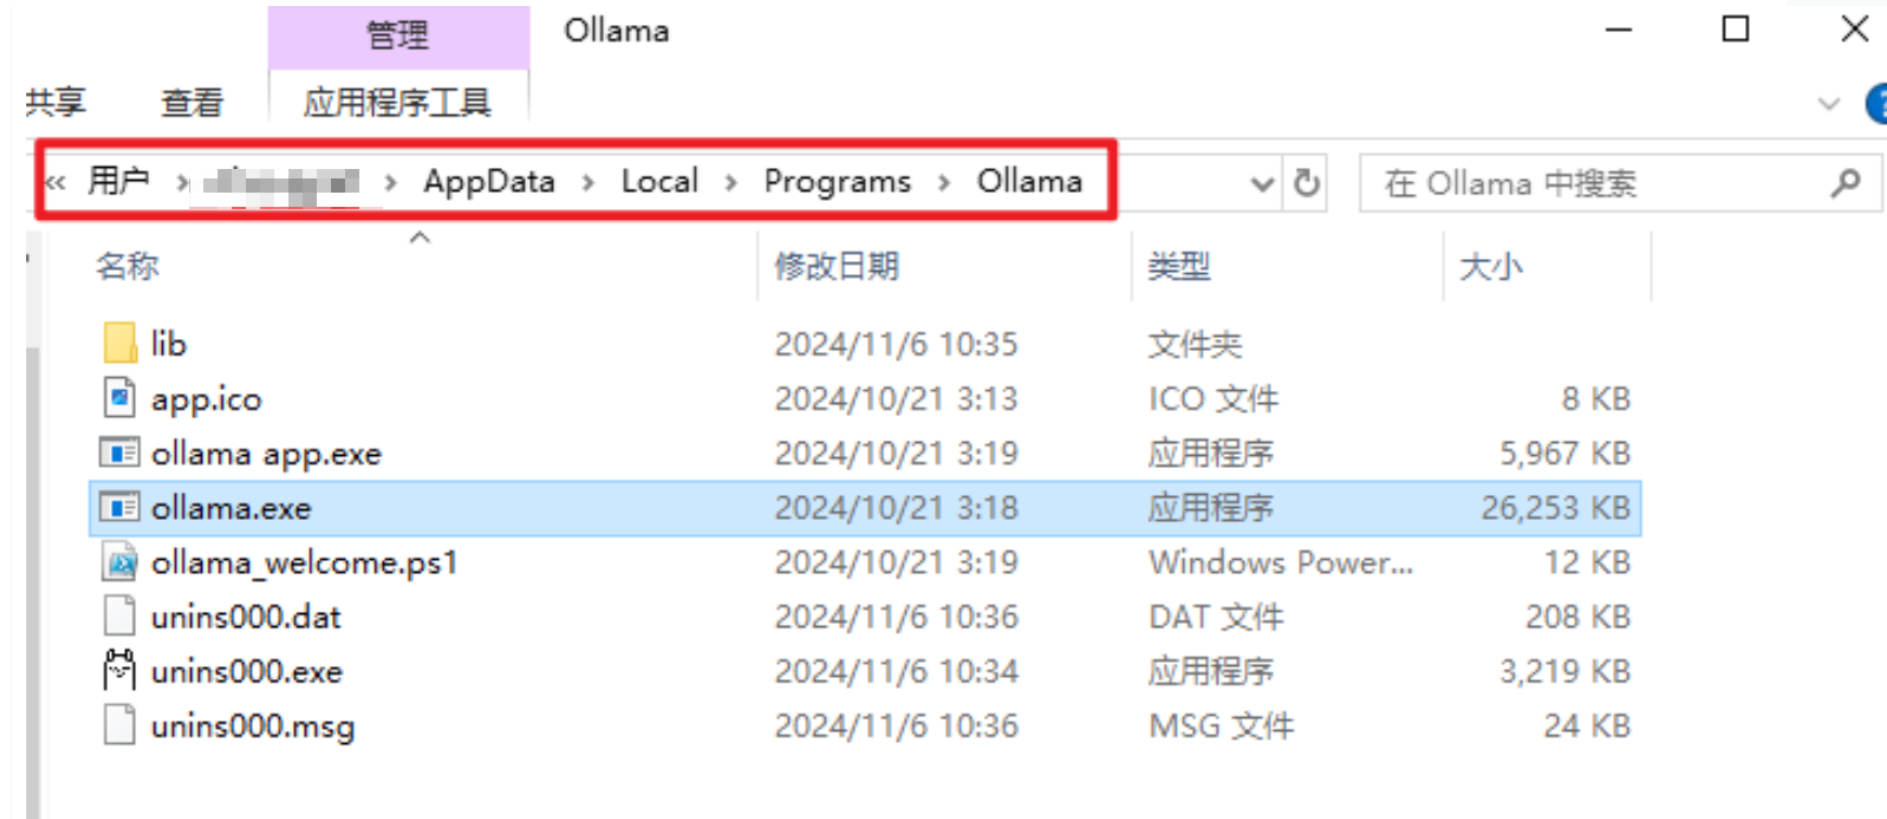
Task: Click the ollama.exe application icon
Action: click(120, 508)
